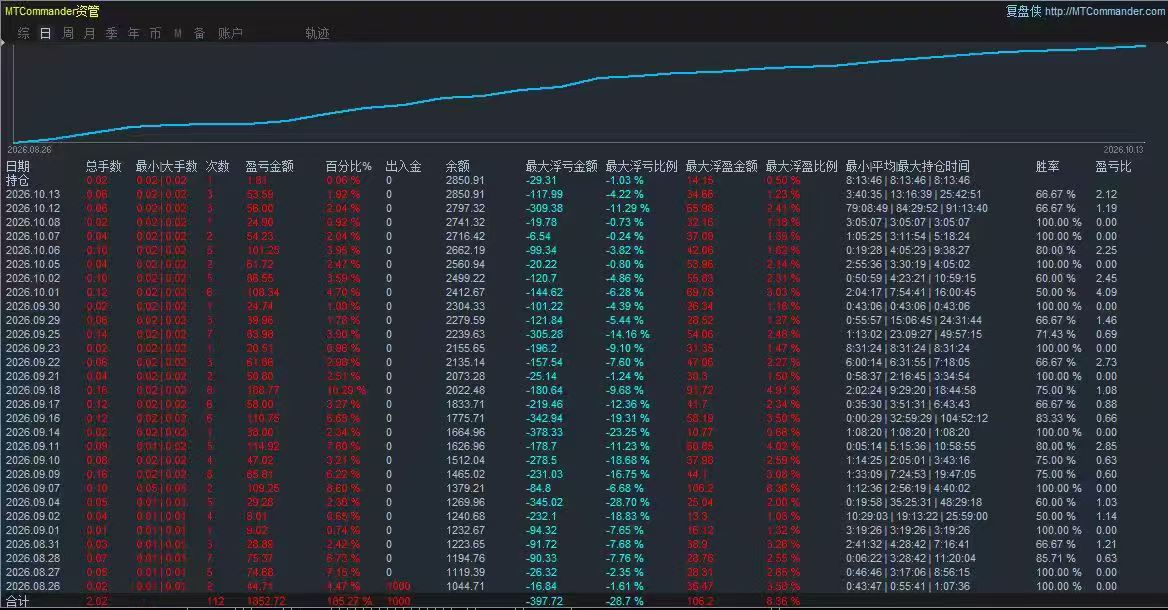Image resolution: width=1168 pixels, height=610 pixels.
Task: Open the 季 quarterly tab
Action: click(112, 34)
